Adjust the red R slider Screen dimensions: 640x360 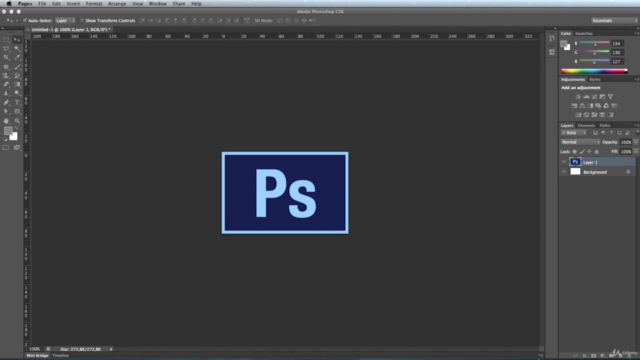[x=594, y=43]
